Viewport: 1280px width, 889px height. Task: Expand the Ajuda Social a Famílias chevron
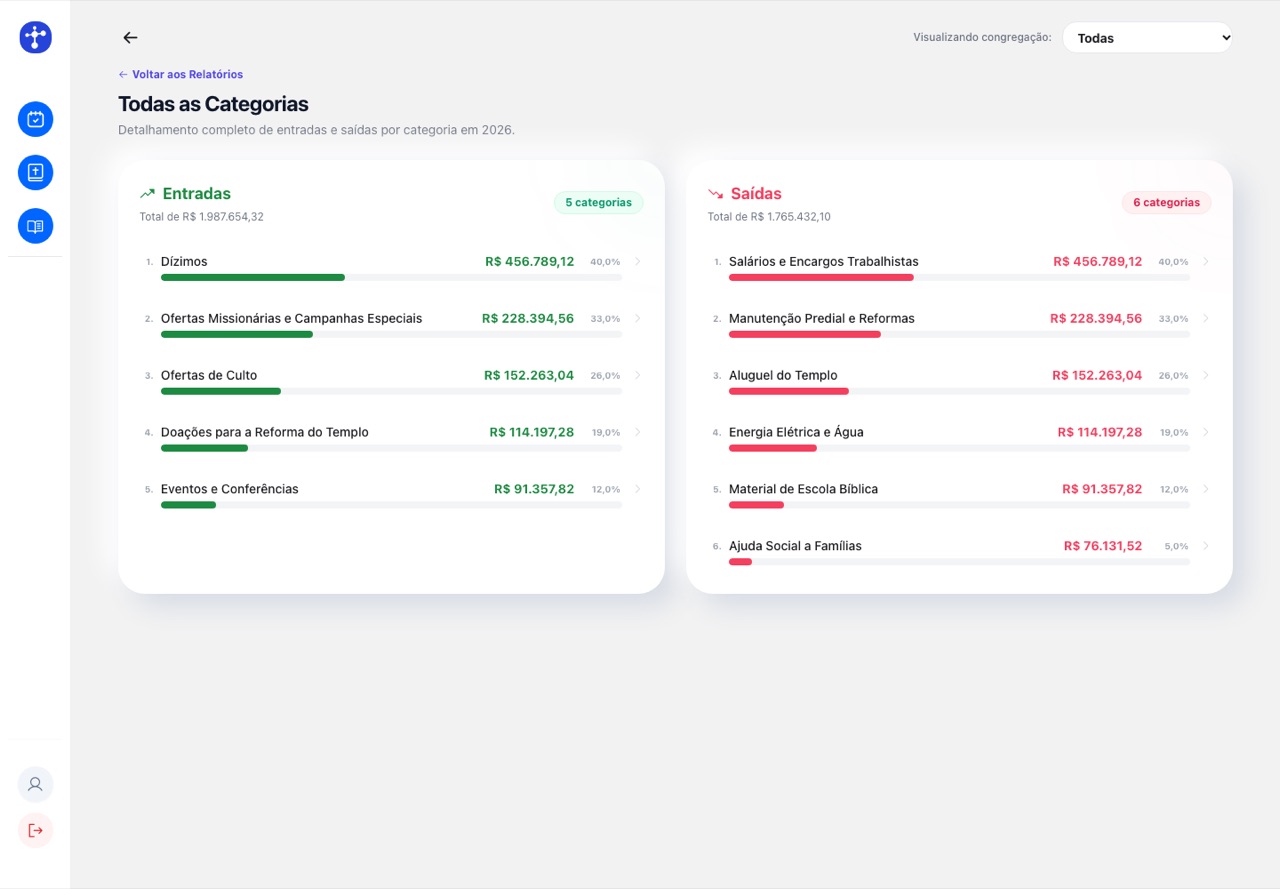(1206, 547)
